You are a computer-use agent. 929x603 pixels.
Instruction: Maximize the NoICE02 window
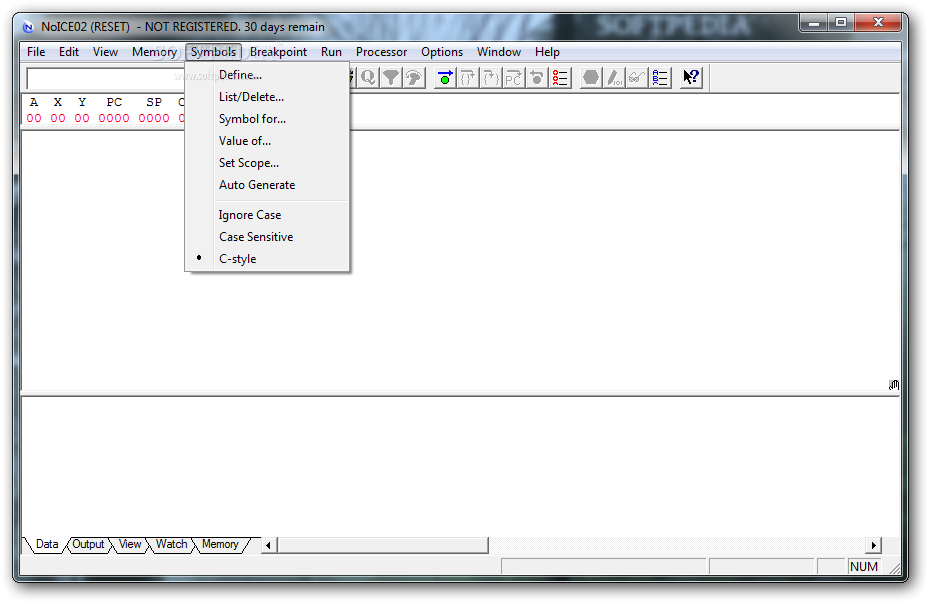[841, 23]
